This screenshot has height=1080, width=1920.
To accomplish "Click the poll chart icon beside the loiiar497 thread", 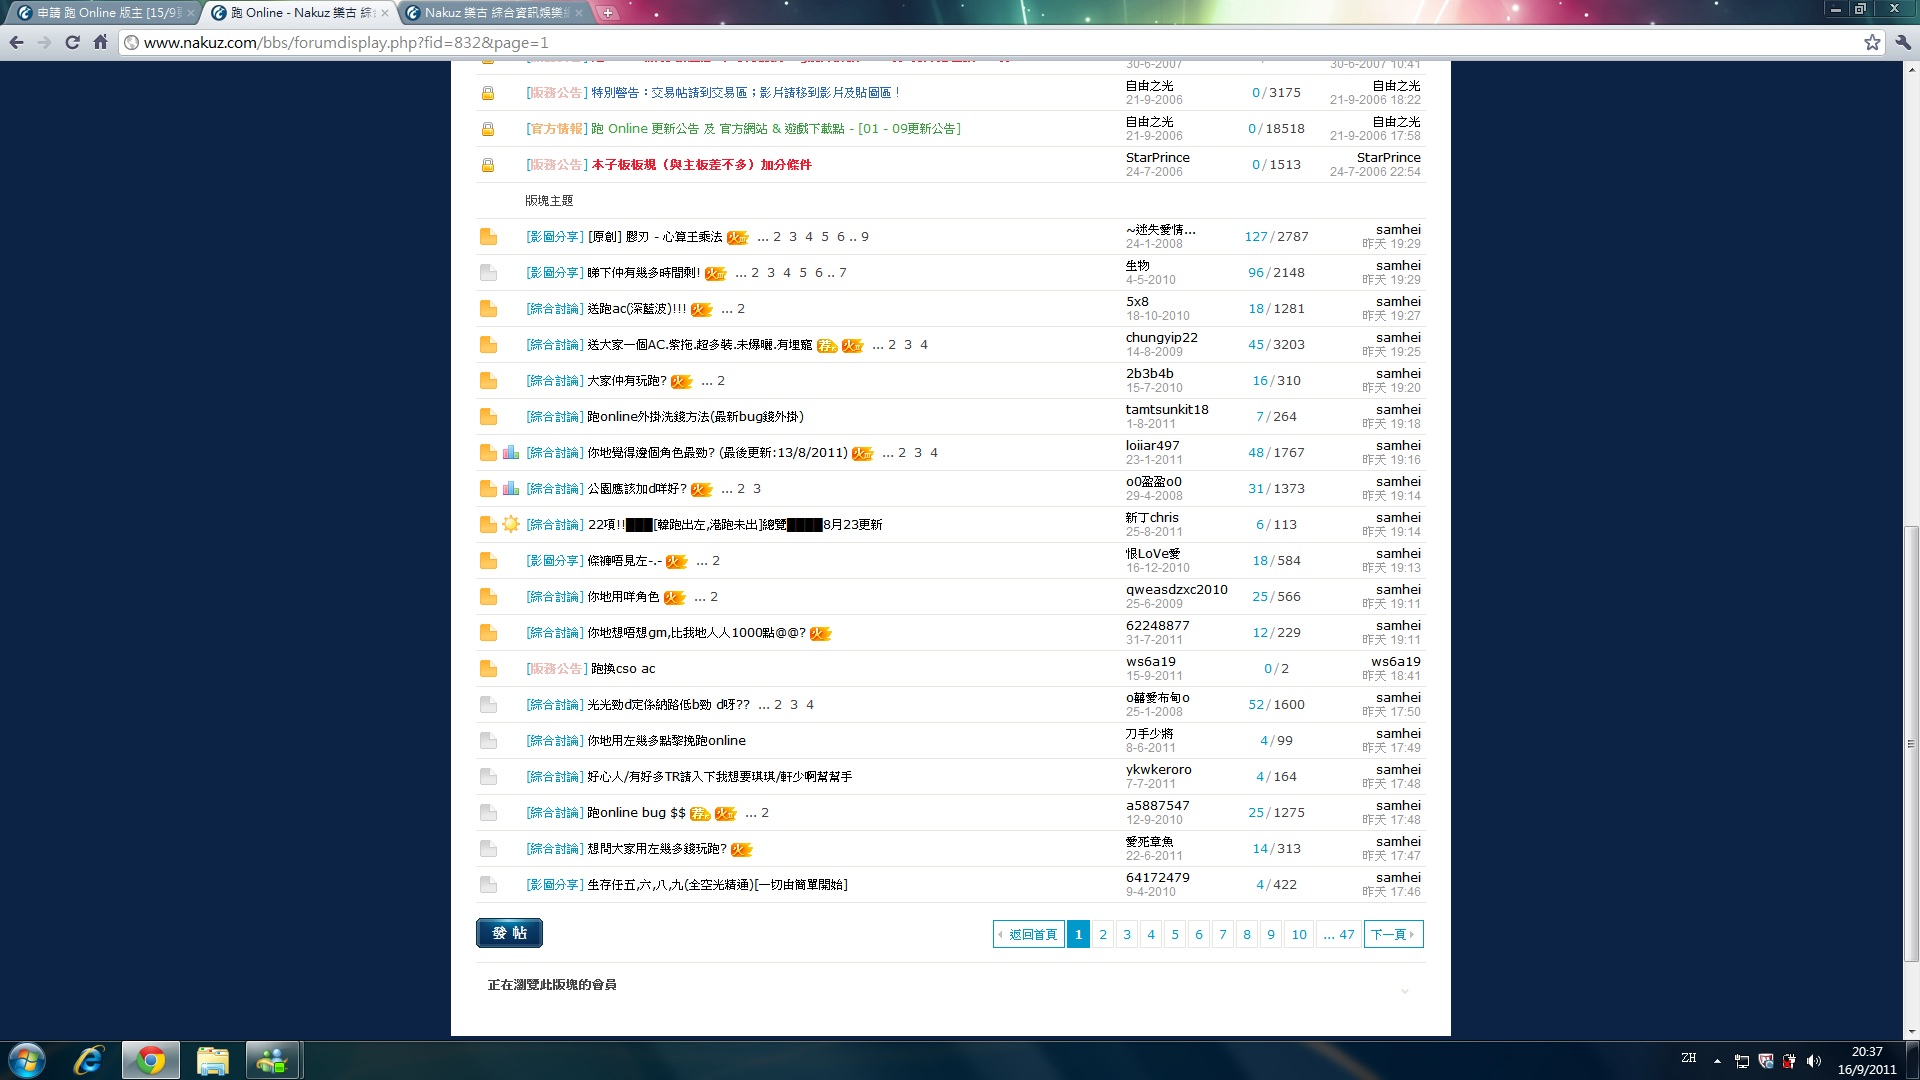I will pos(511,453).
